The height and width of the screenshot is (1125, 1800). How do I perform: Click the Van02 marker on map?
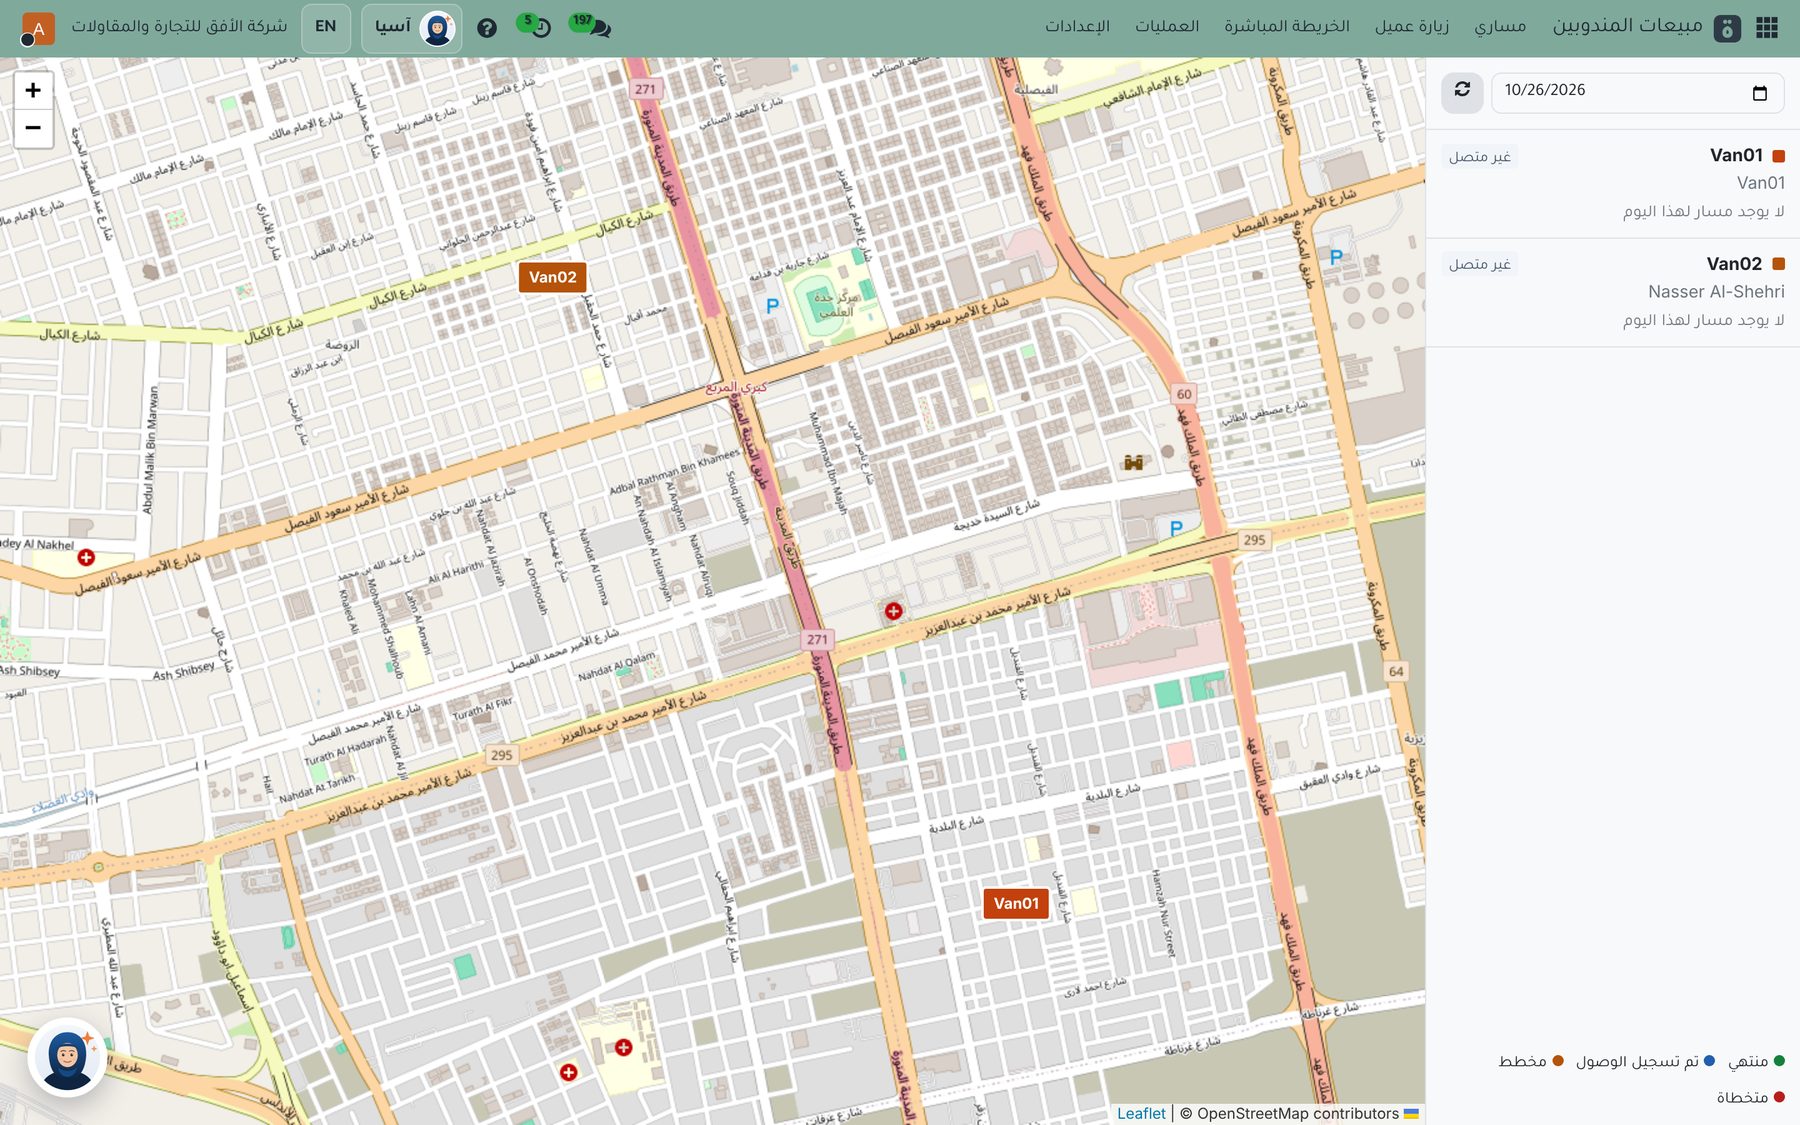coord(552,277)
